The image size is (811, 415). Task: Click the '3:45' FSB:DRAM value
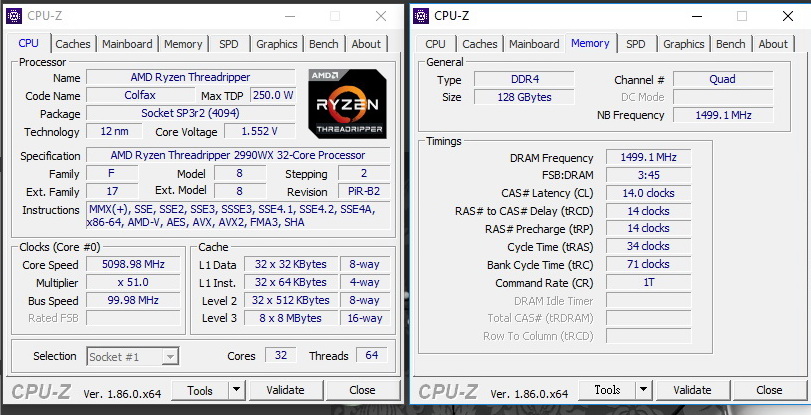649,175
